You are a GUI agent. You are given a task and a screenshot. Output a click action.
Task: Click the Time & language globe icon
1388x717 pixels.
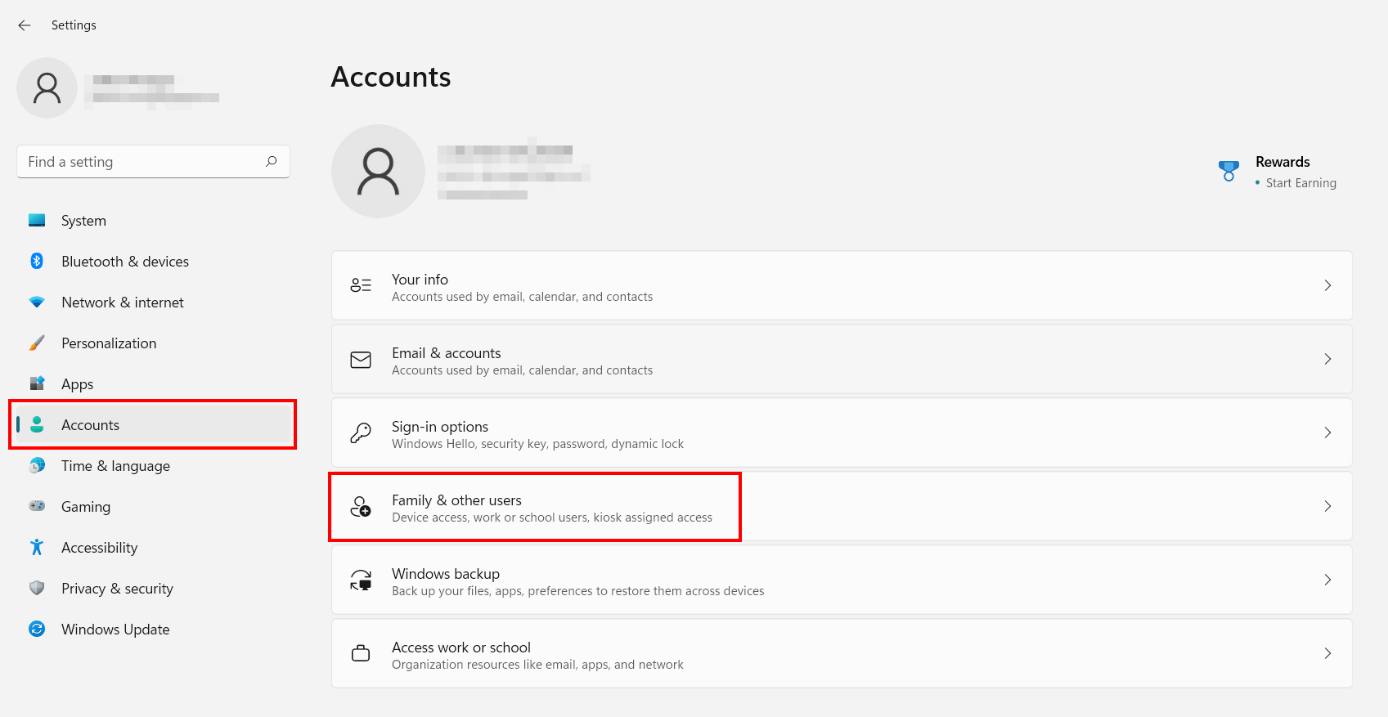click(37, 466)
